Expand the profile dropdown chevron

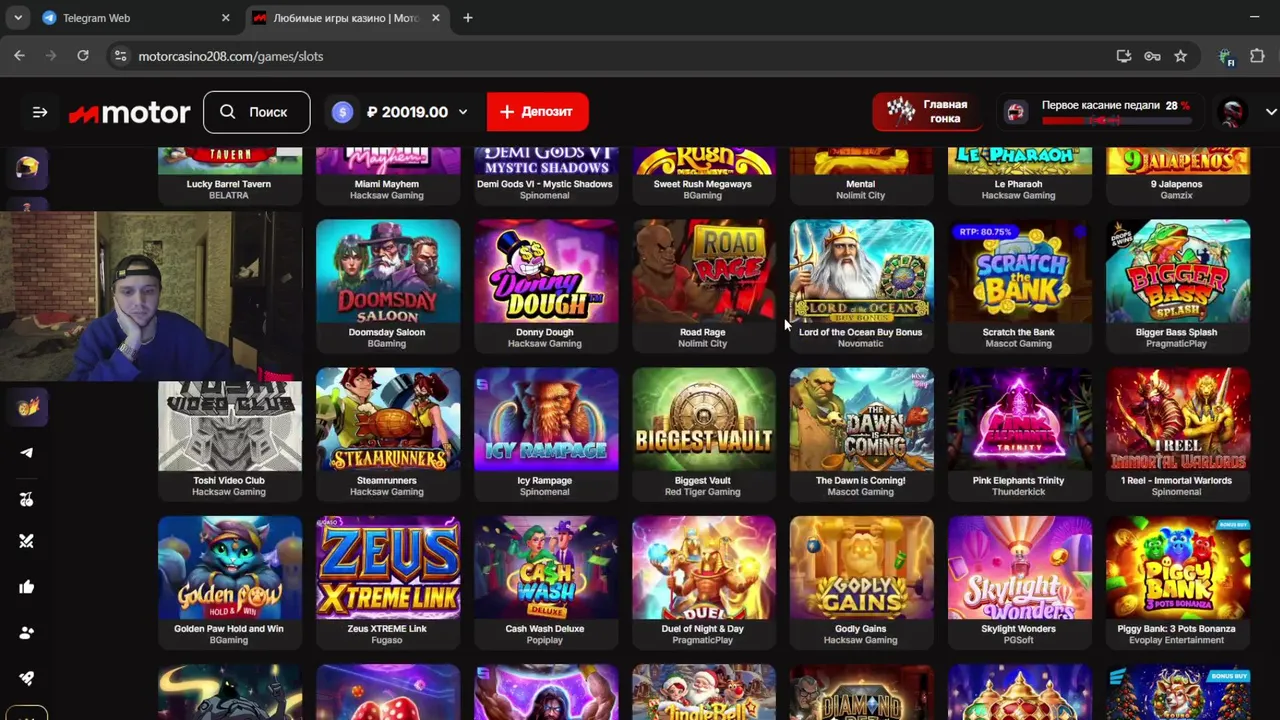[1271, 112]
